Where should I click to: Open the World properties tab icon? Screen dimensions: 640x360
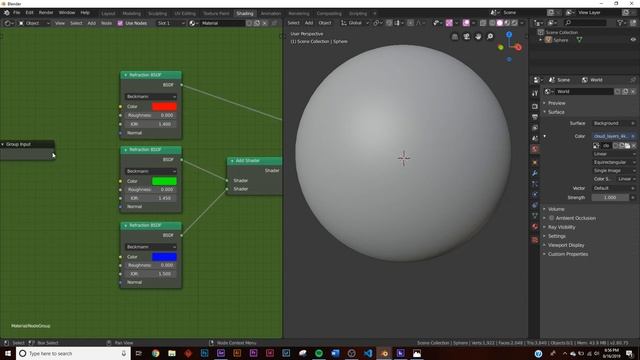point(535,149)
